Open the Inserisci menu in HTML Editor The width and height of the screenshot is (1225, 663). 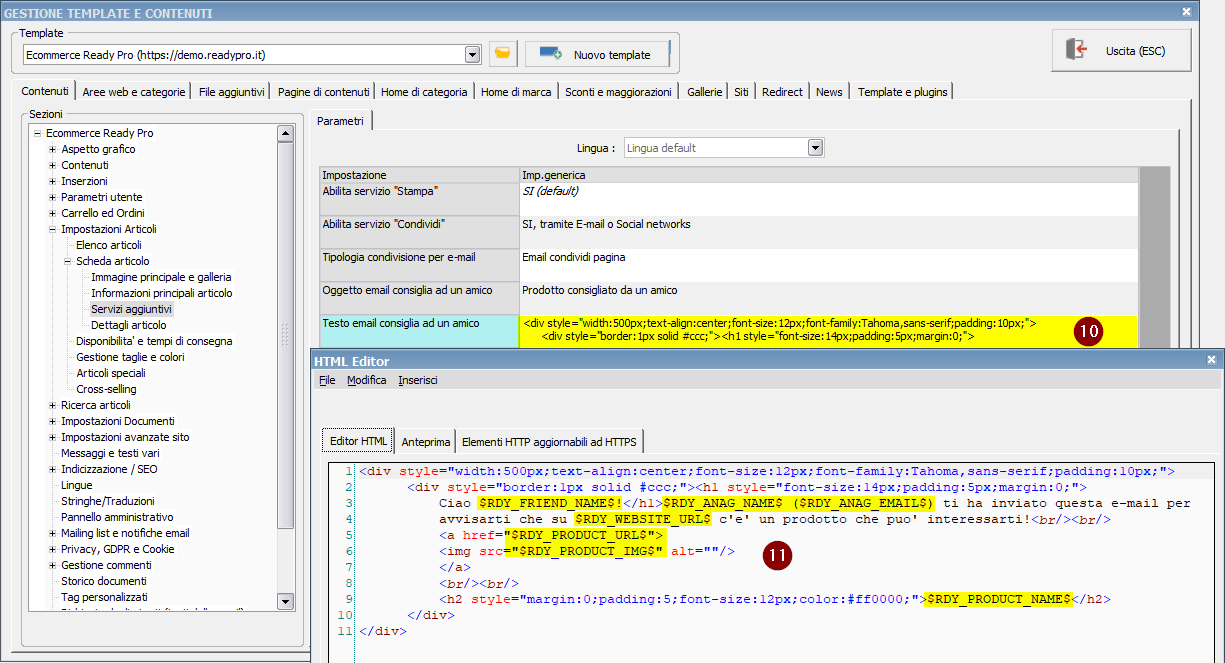[x=417, y=380]
